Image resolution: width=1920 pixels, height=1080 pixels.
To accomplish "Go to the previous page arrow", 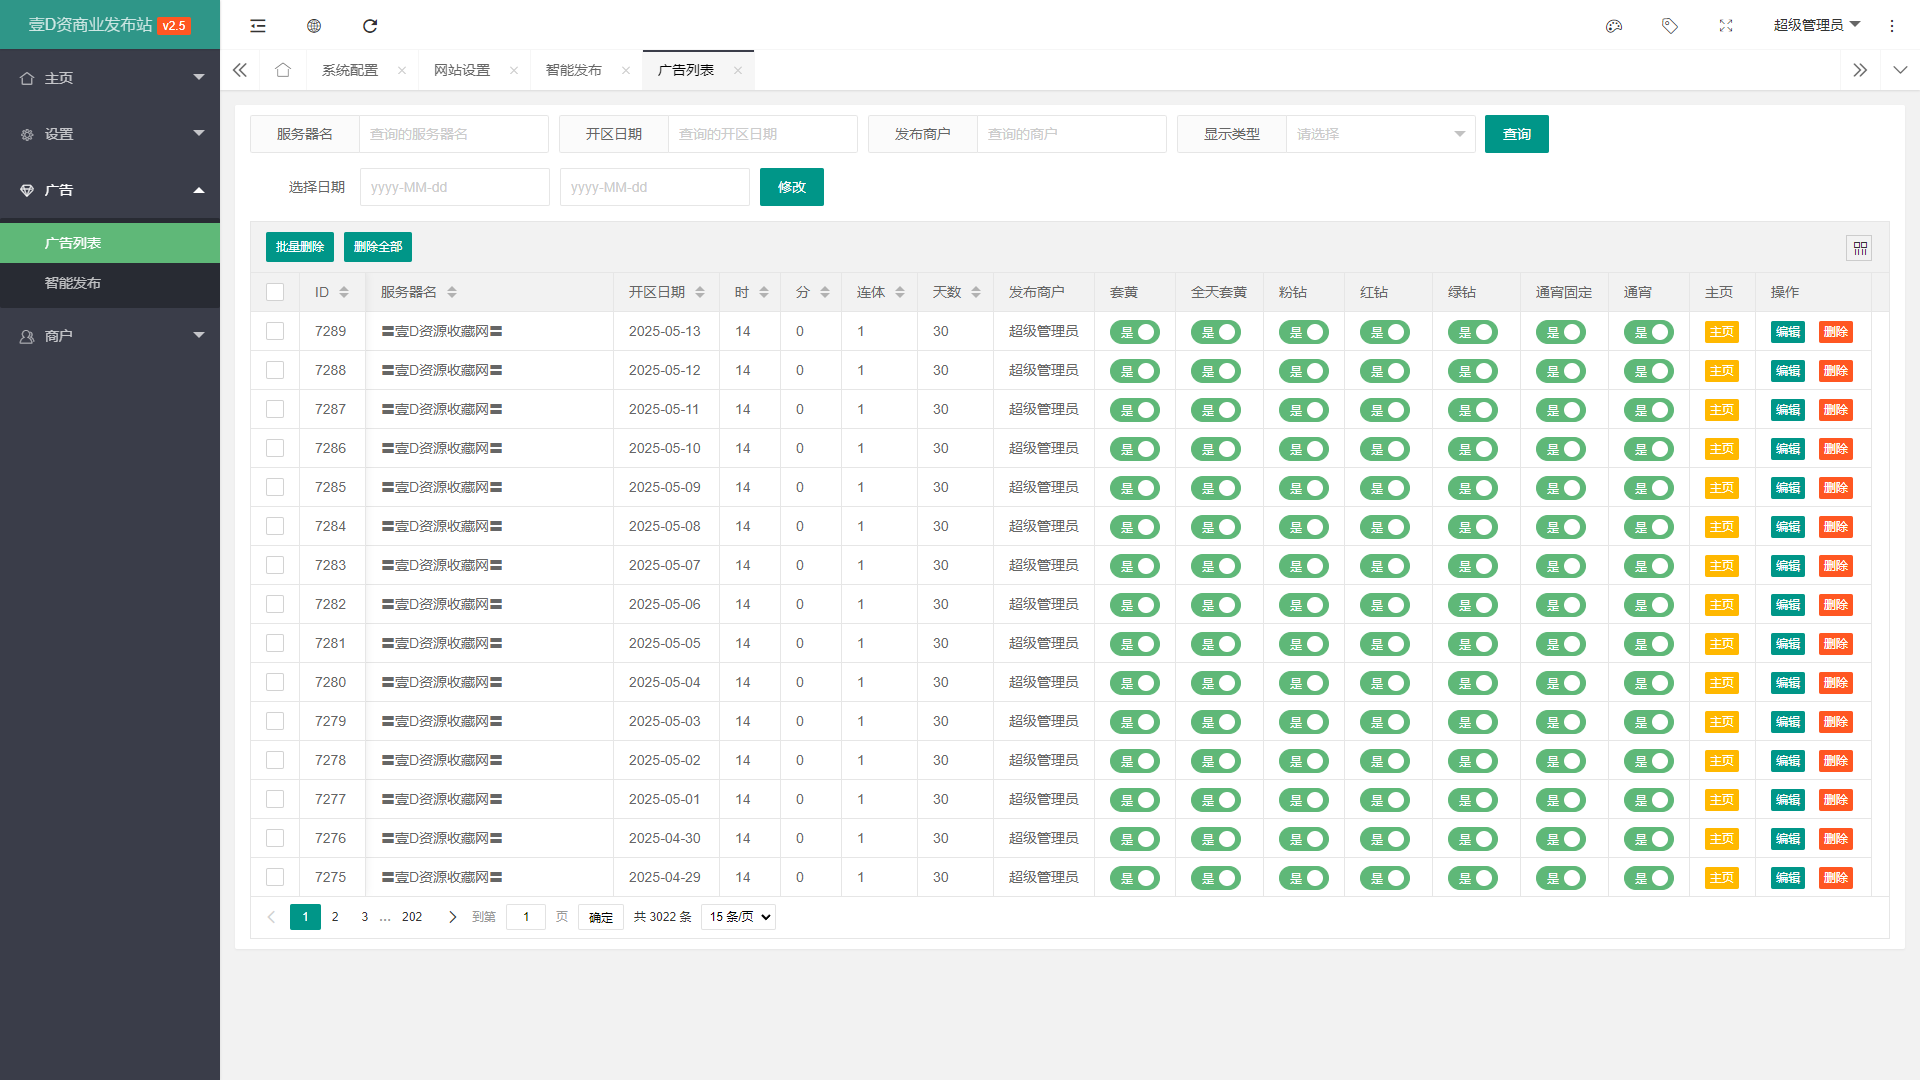I will pos(271,917).
